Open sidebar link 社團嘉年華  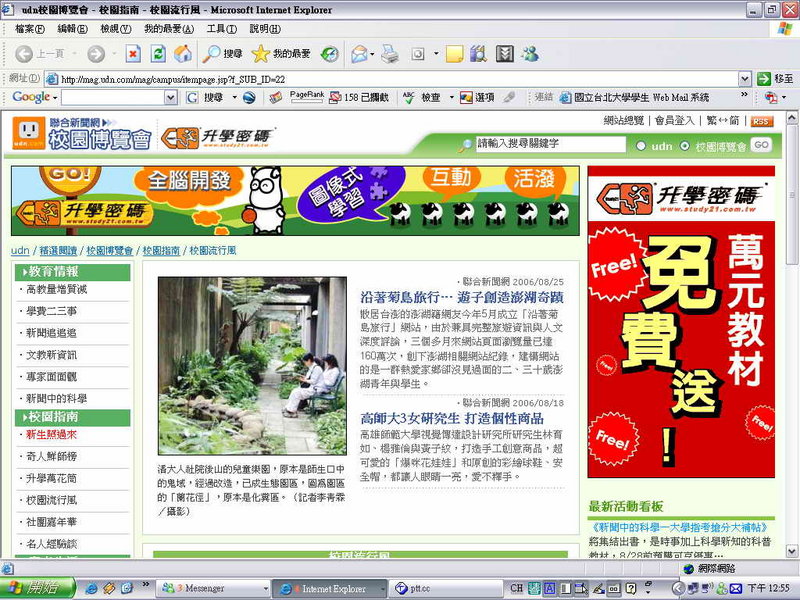click(51, 522)
